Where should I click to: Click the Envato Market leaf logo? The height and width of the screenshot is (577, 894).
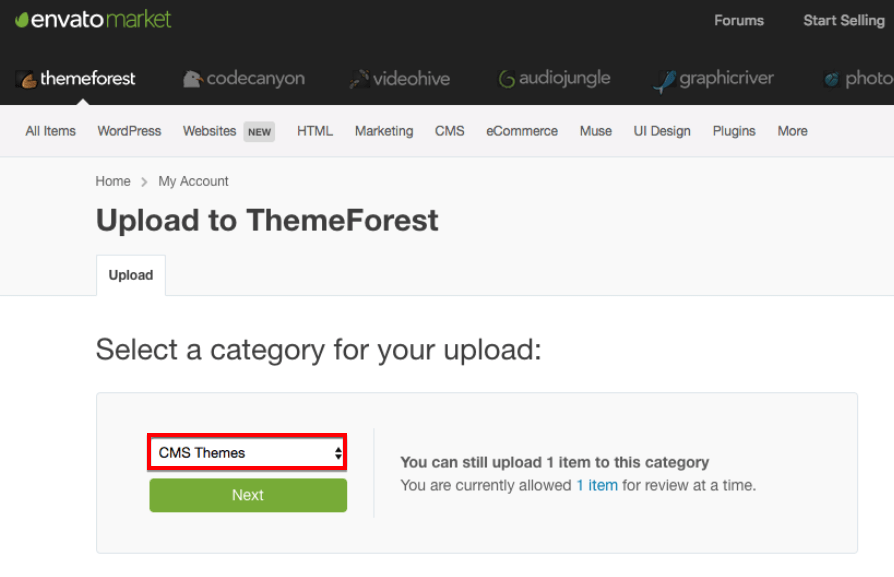22,20
